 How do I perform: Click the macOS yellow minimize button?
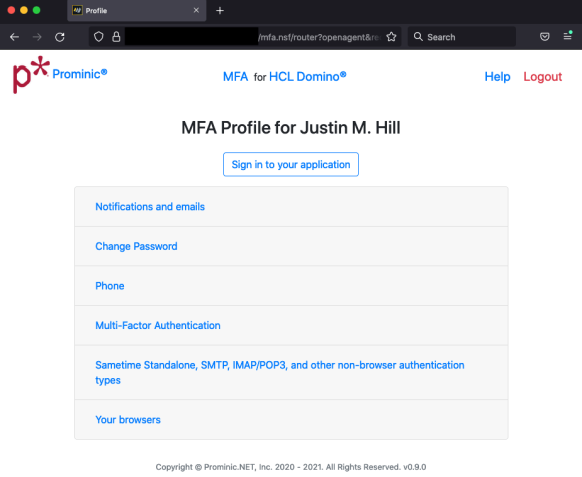point(24,10)
